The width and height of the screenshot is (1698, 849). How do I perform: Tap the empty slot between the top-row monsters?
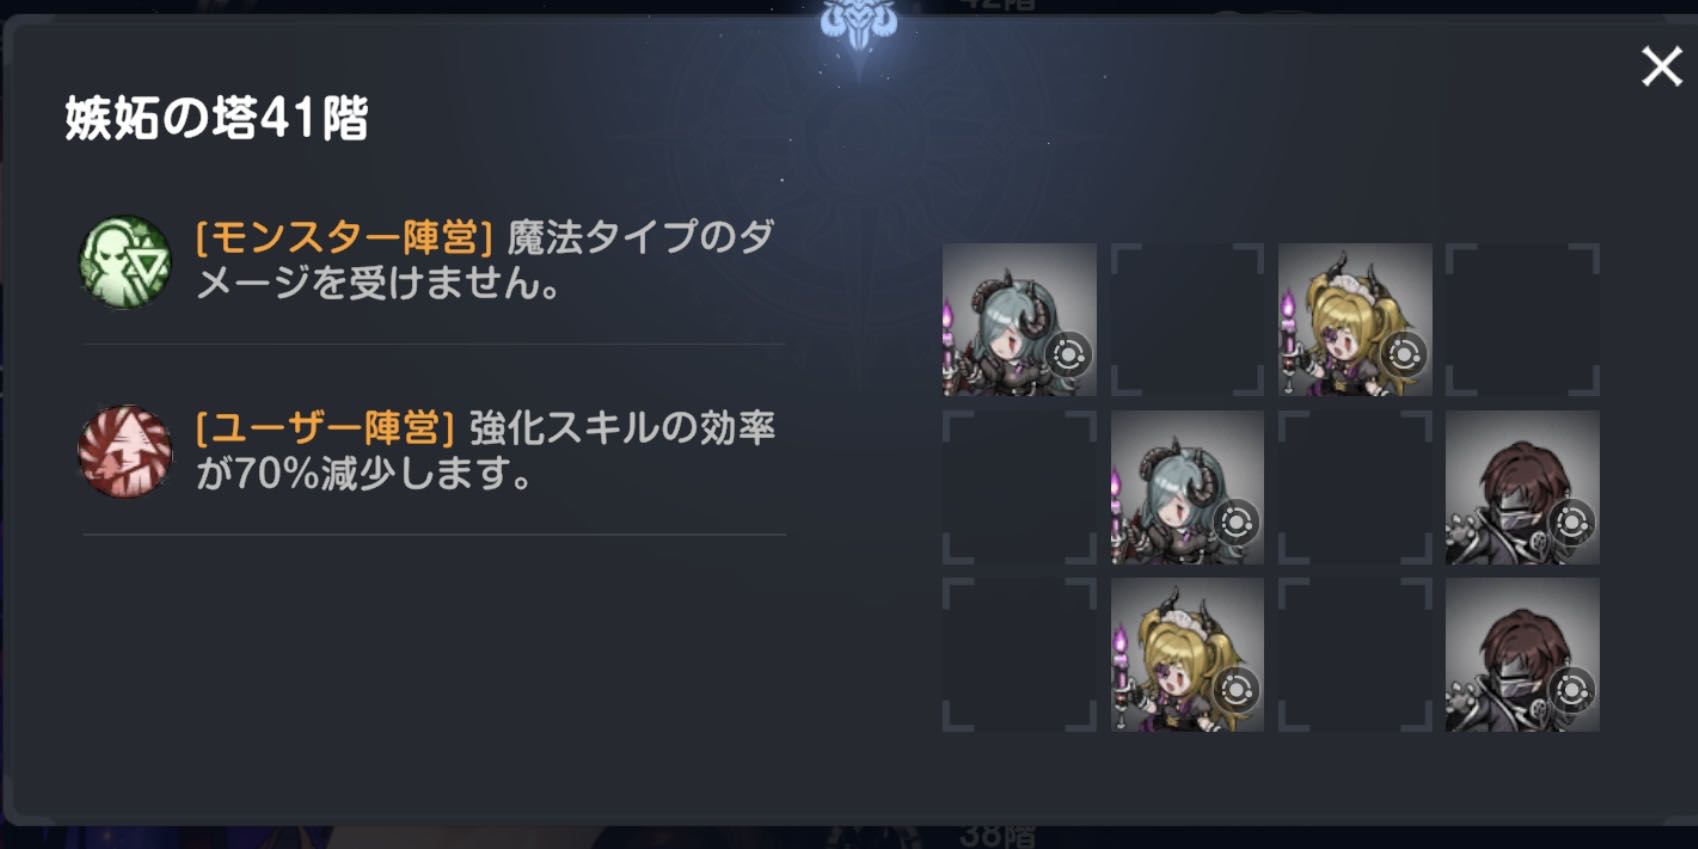click(x=1187, y=319)
